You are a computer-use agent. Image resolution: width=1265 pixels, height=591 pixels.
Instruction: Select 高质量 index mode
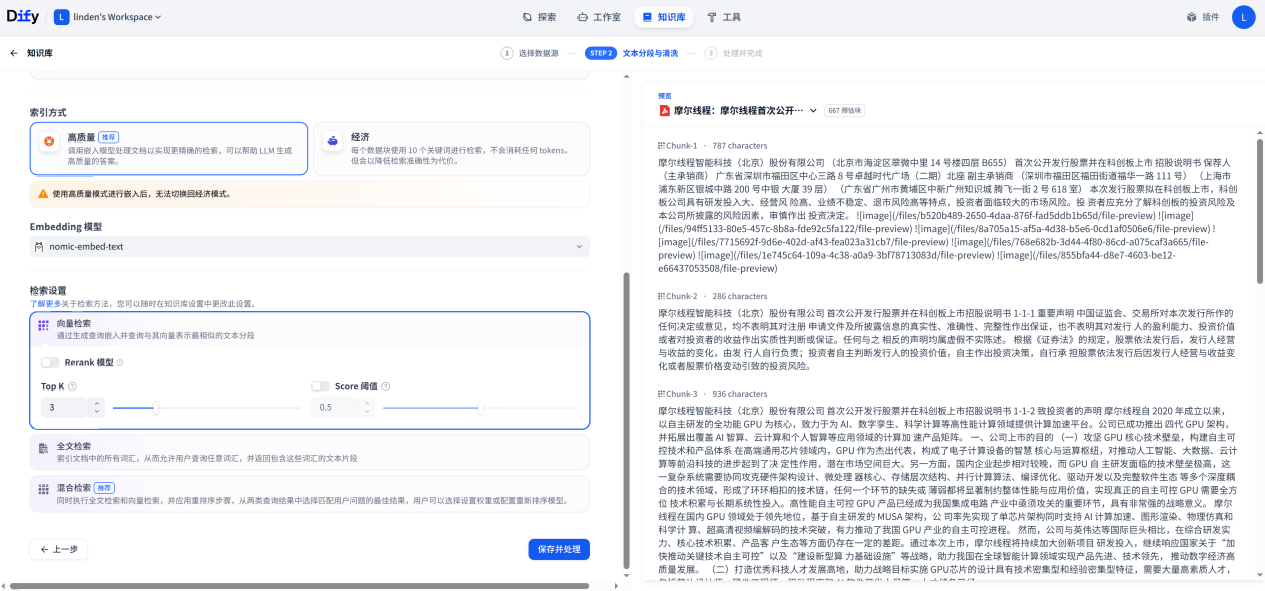(168, 148)
